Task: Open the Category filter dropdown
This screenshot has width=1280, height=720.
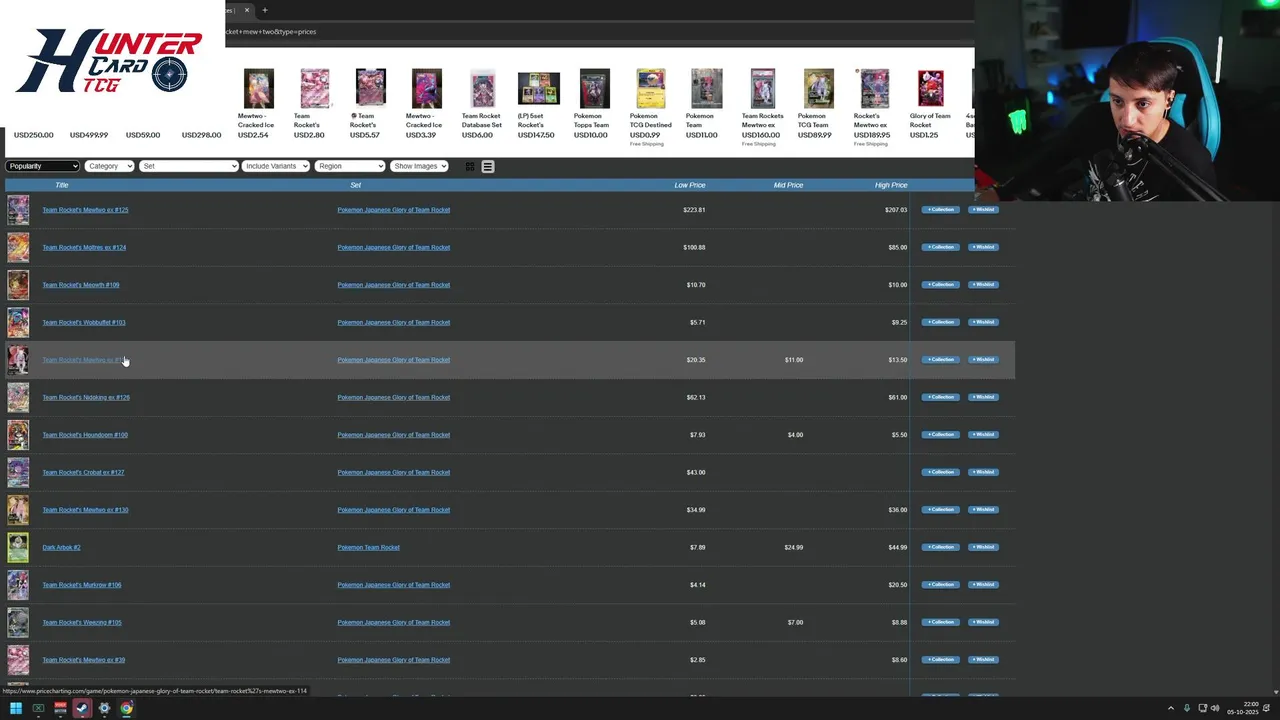Action: coord(109,166)
